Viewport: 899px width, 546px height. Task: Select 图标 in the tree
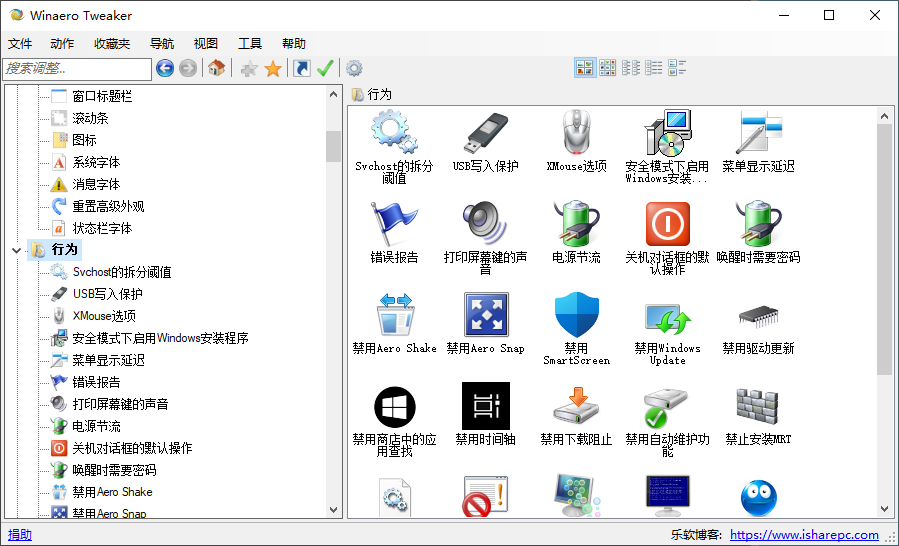click(x=84, y=140)
